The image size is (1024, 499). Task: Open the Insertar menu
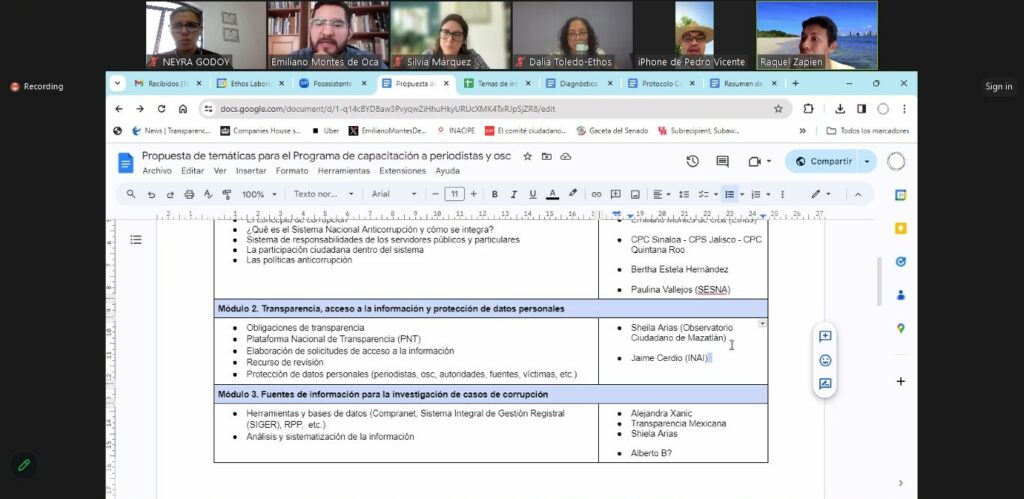tap(251, 171)
